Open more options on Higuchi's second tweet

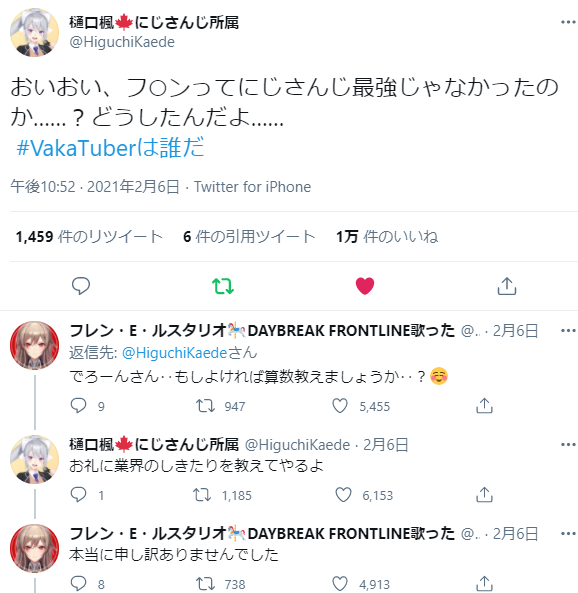[x=568, y=445]
